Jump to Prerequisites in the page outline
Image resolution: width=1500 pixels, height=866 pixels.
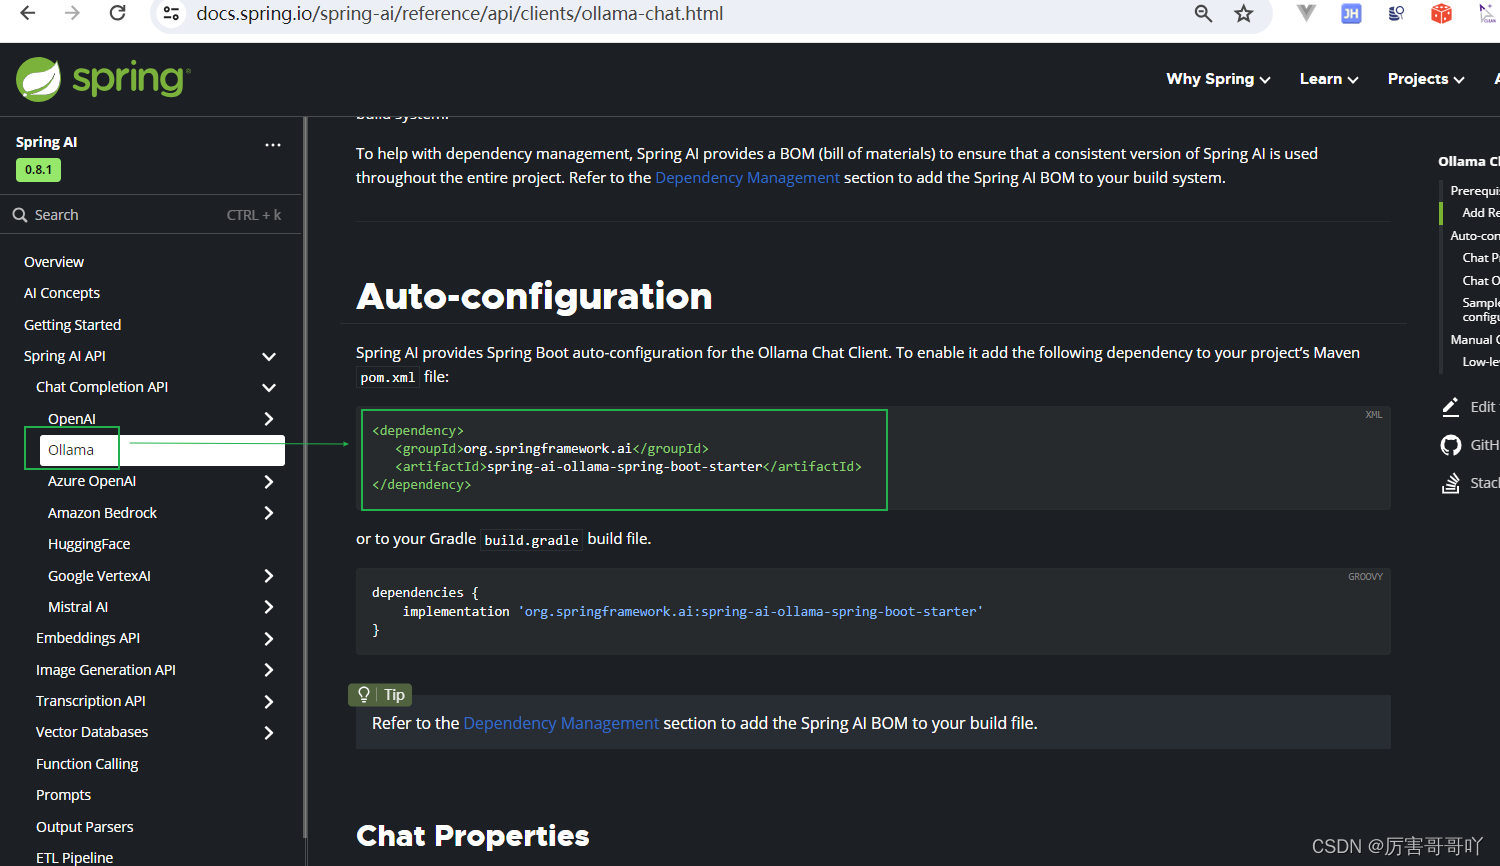click(1474, 190)
